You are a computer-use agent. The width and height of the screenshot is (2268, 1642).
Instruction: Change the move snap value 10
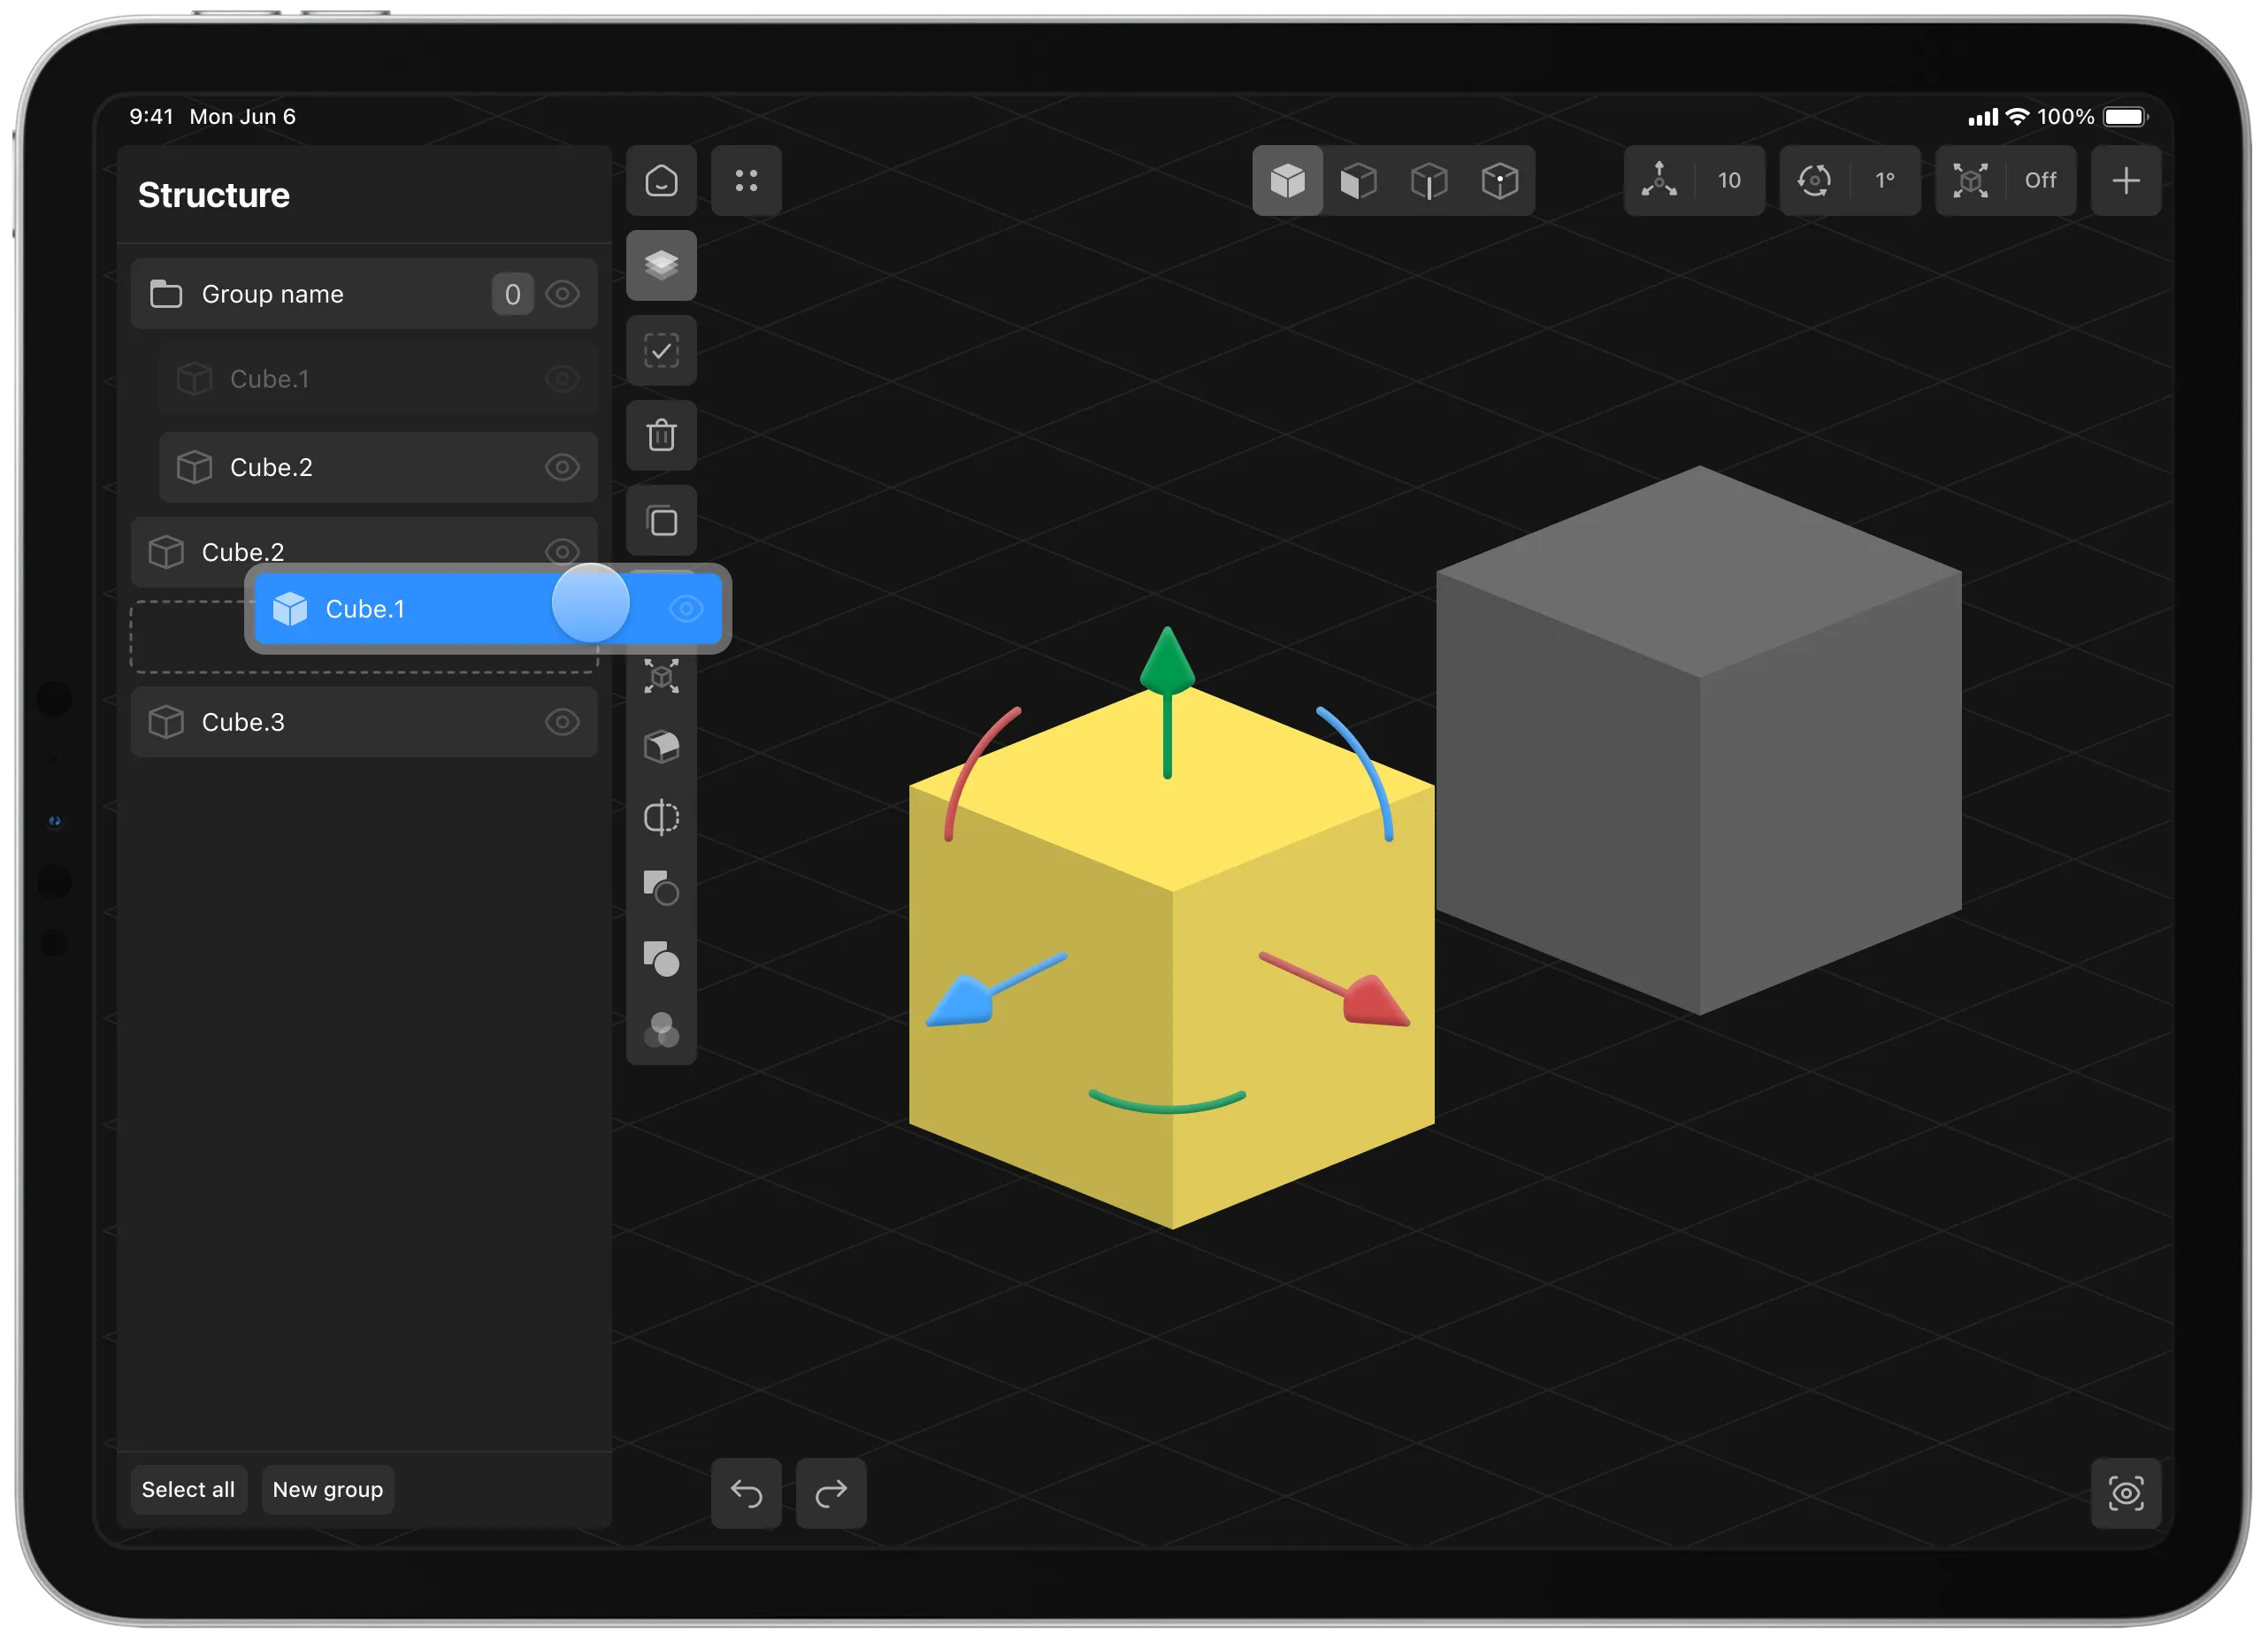coord(1730,181)
